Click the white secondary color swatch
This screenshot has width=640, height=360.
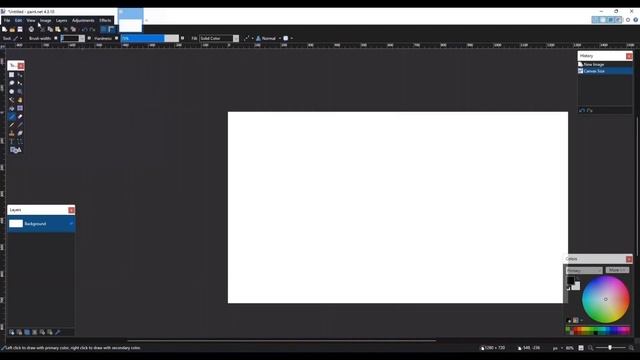point(576,286)
